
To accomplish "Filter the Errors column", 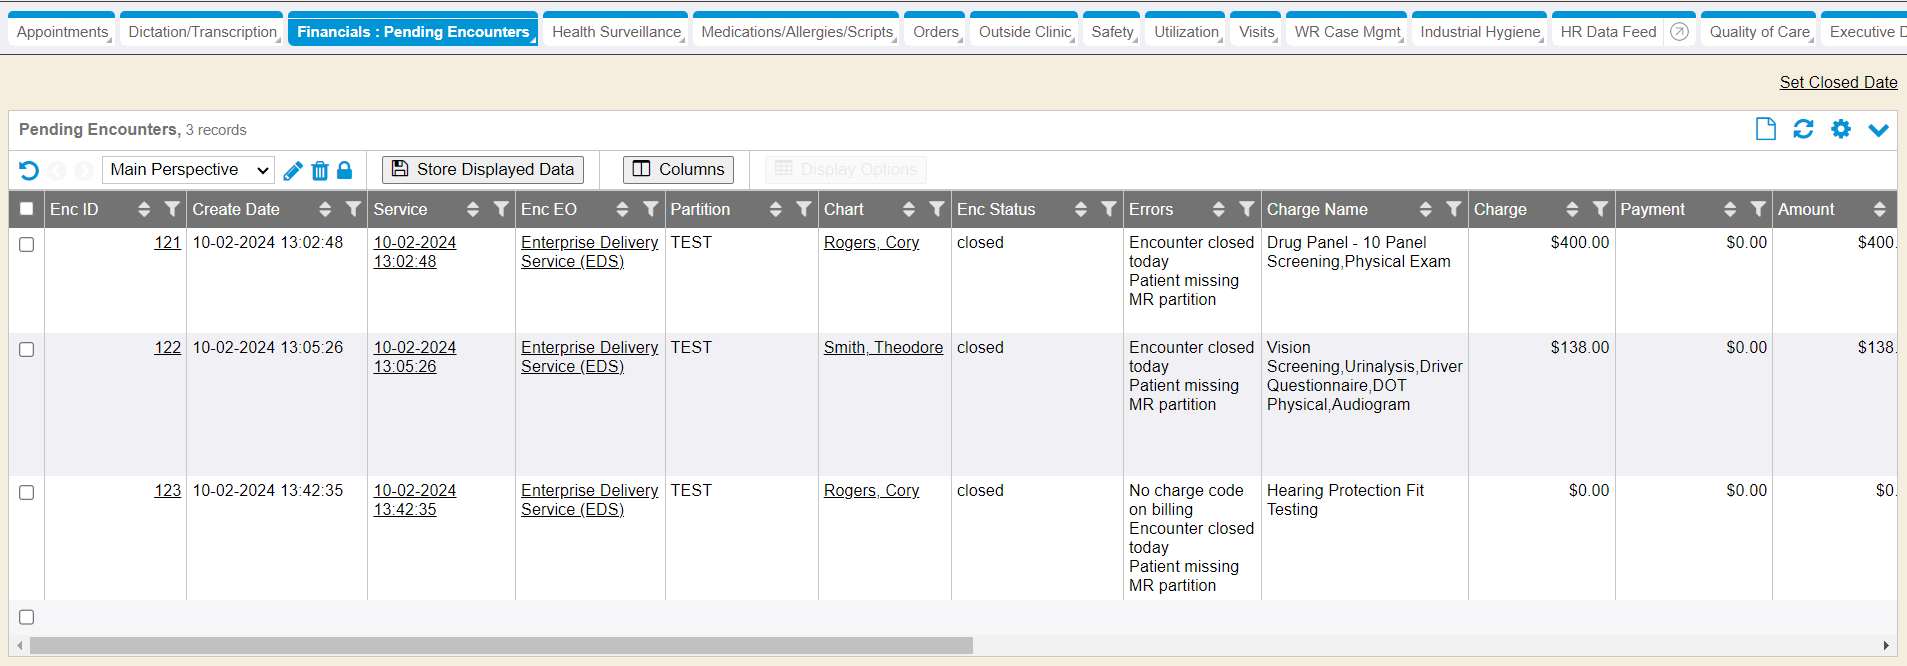I will tap(1246, 209).
